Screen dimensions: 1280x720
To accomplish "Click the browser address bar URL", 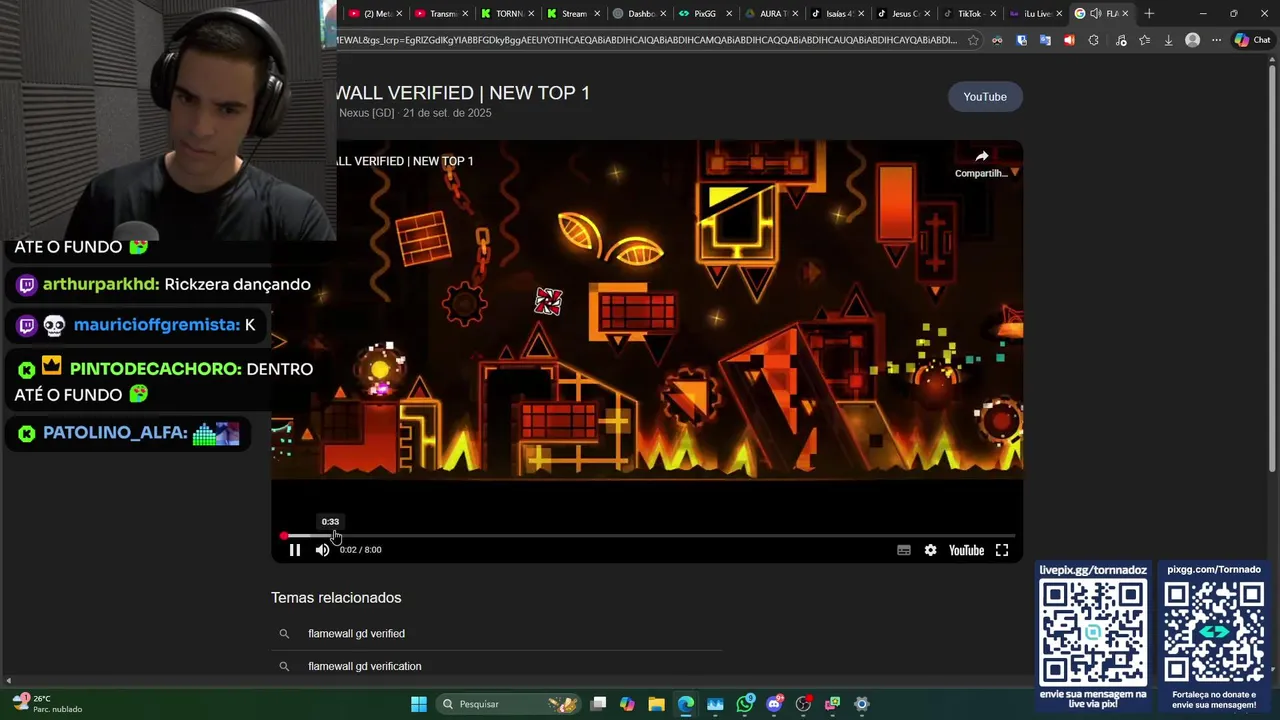I will [648, 40].
